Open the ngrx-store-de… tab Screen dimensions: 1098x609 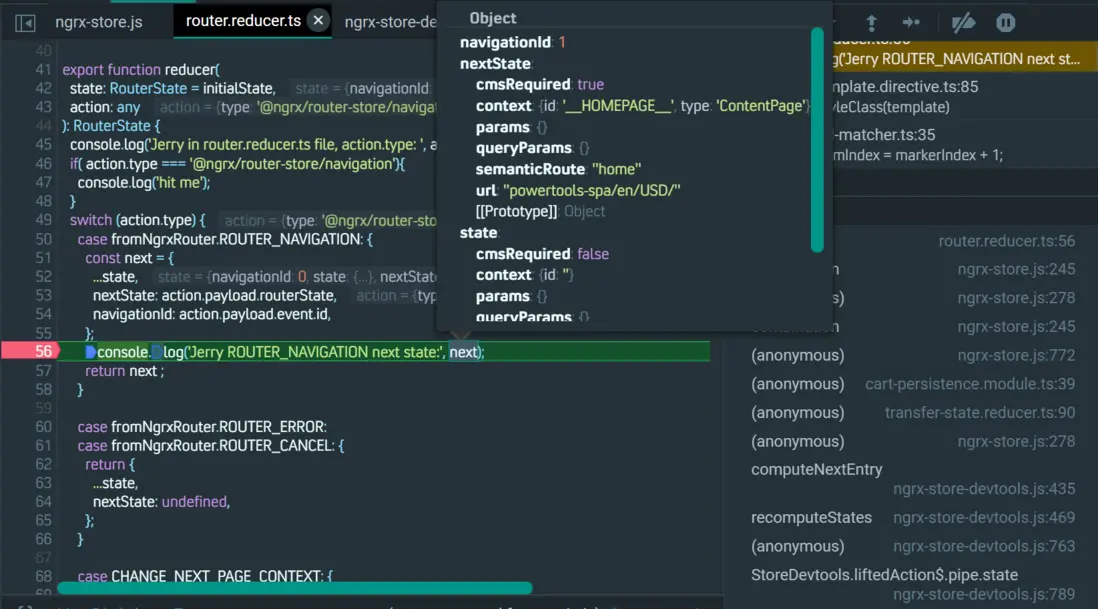(x=390, y=22)
